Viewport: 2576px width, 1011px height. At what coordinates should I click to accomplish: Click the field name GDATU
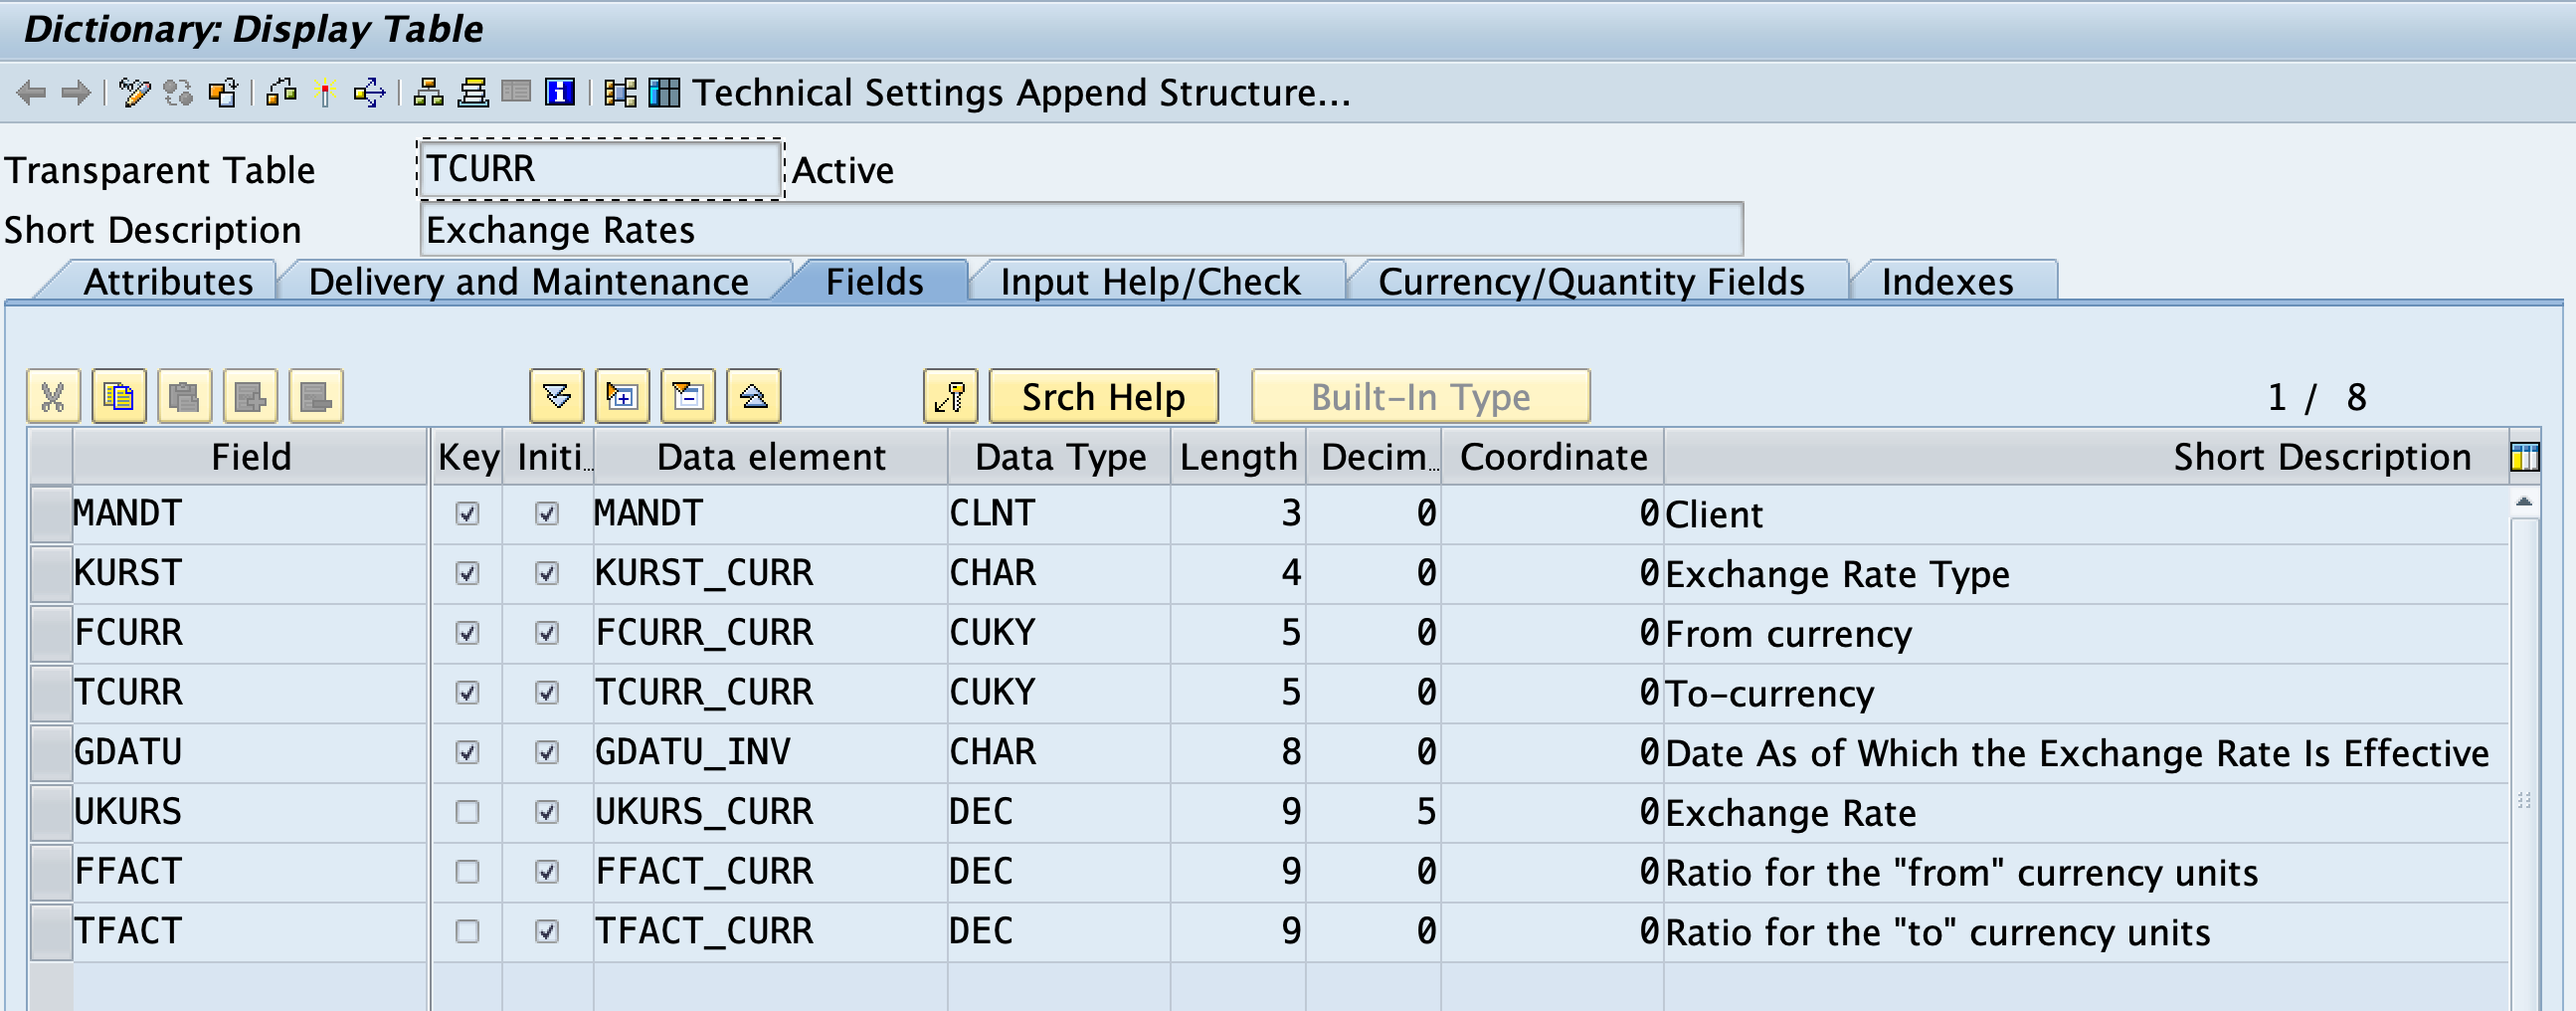[x=128, y=752]
